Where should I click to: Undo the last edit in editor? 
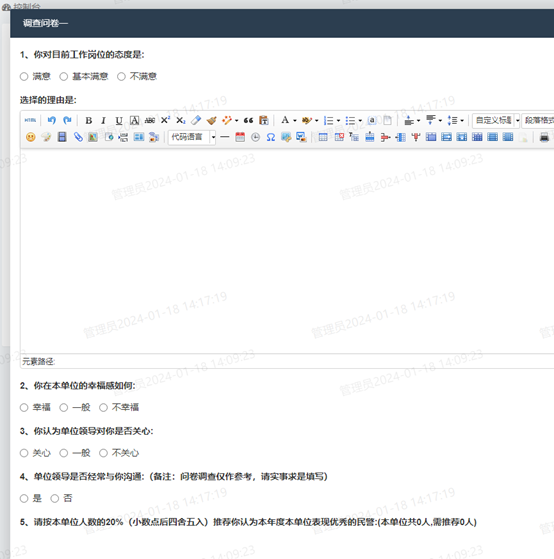point(52,120)
